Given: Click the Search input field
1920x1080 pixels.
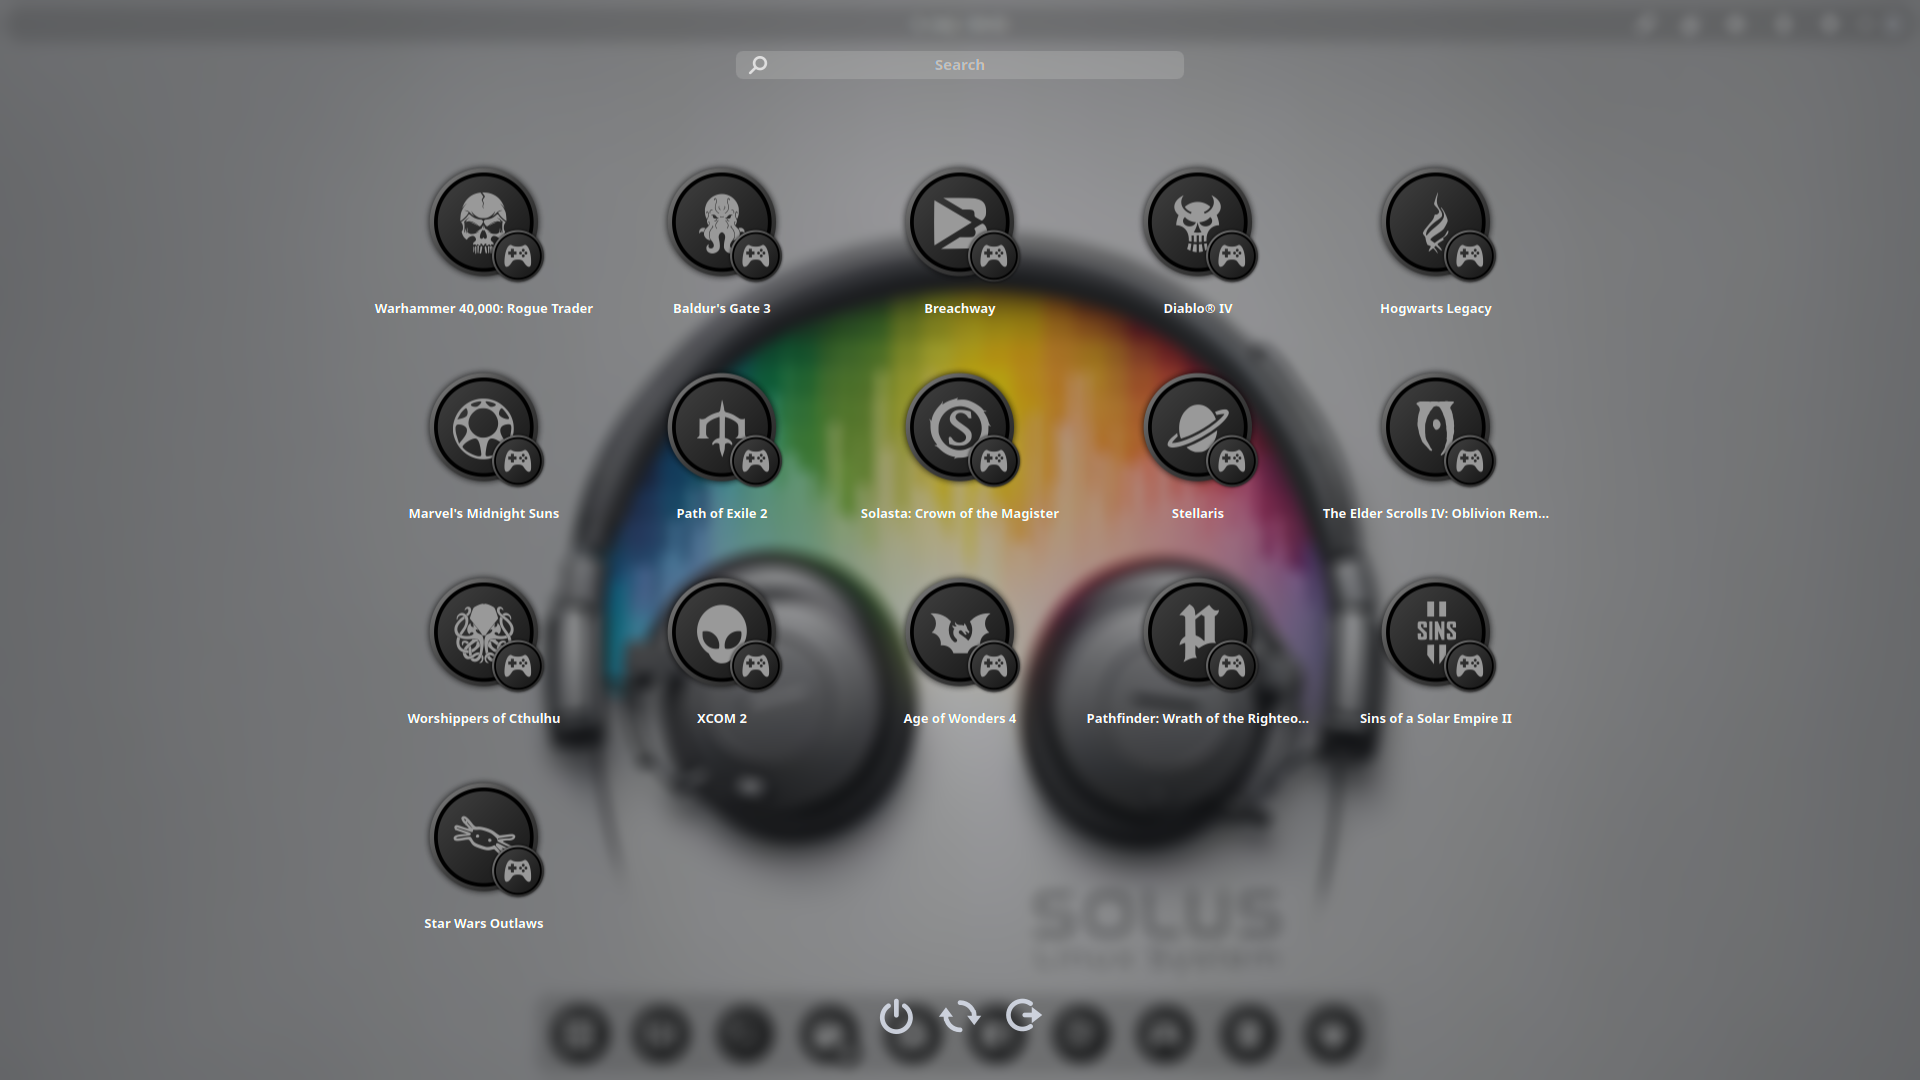Looking at the screenshot, I should click(960, 65).
